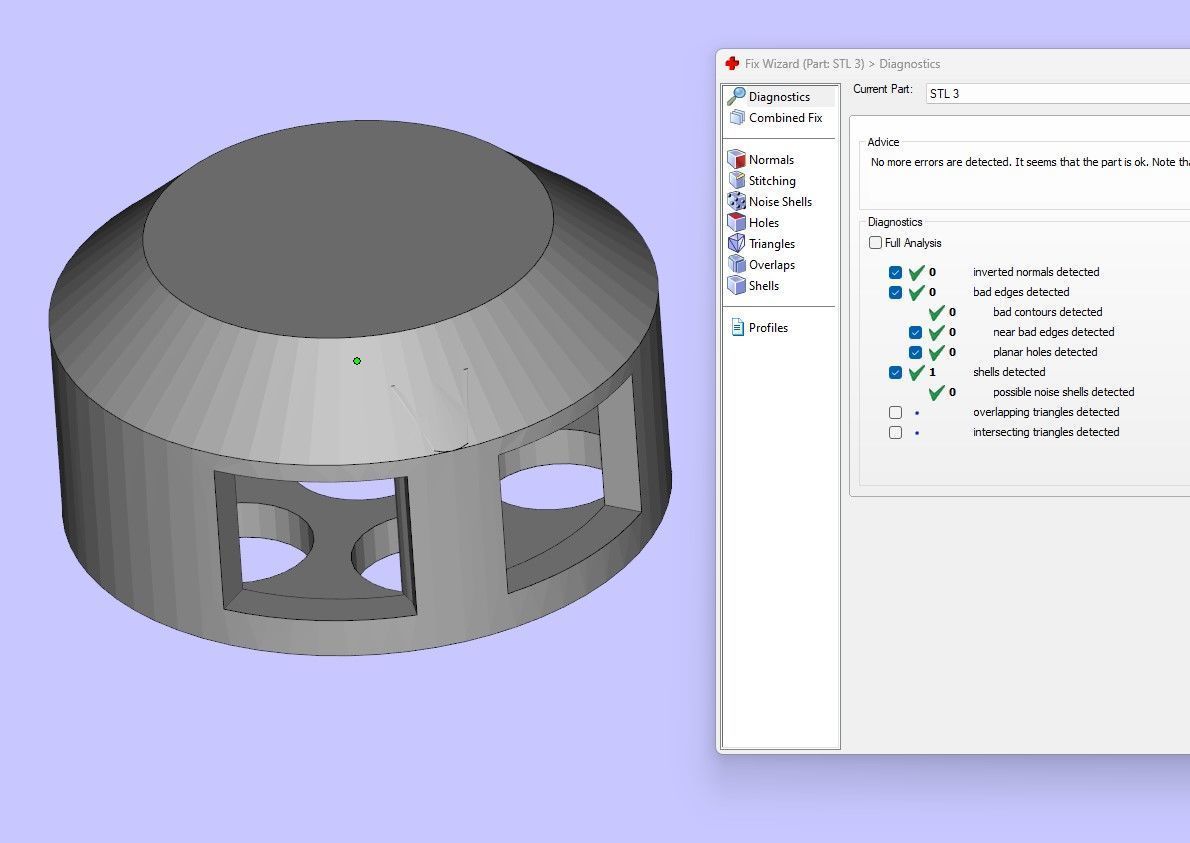Open the Current Part dropdown STL 3
Screen dimensions: 1190x843
click(x=1058, y=93)
